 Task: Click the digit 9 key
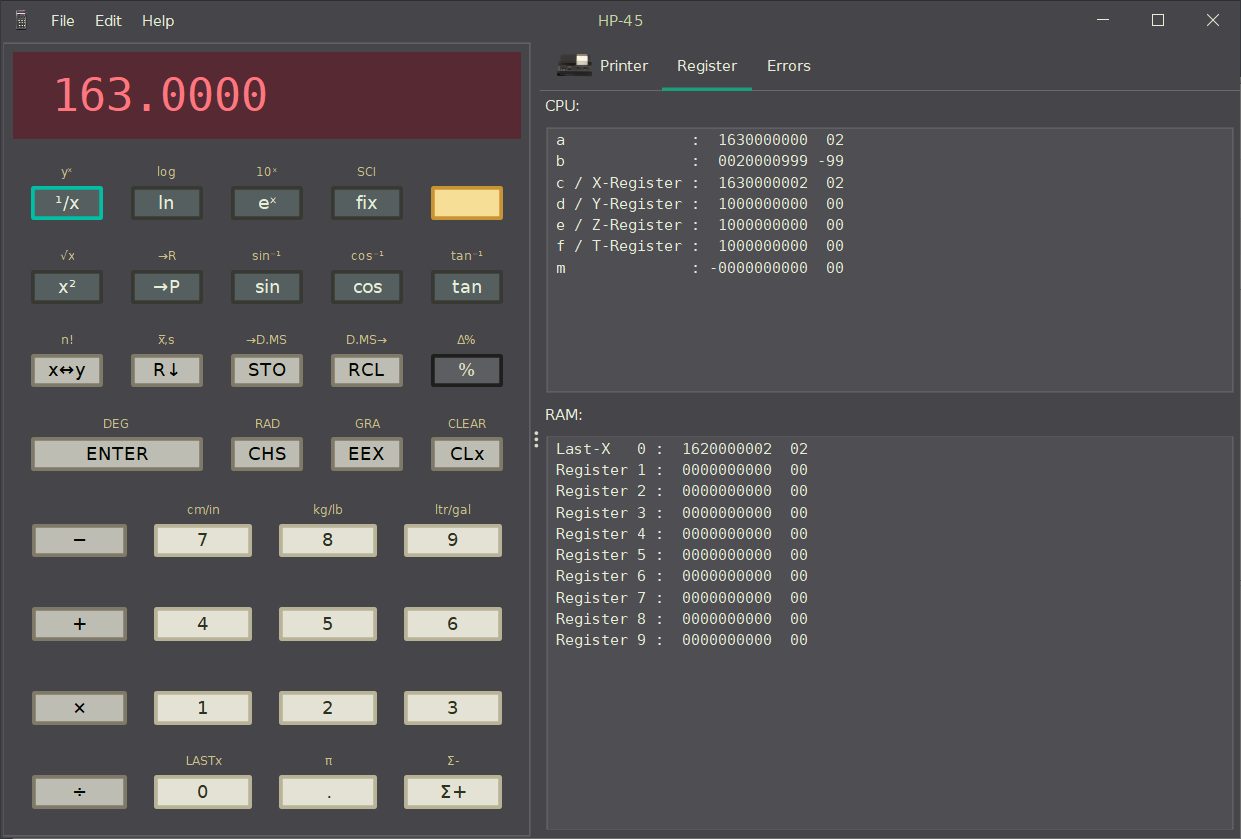coord(453,540)
